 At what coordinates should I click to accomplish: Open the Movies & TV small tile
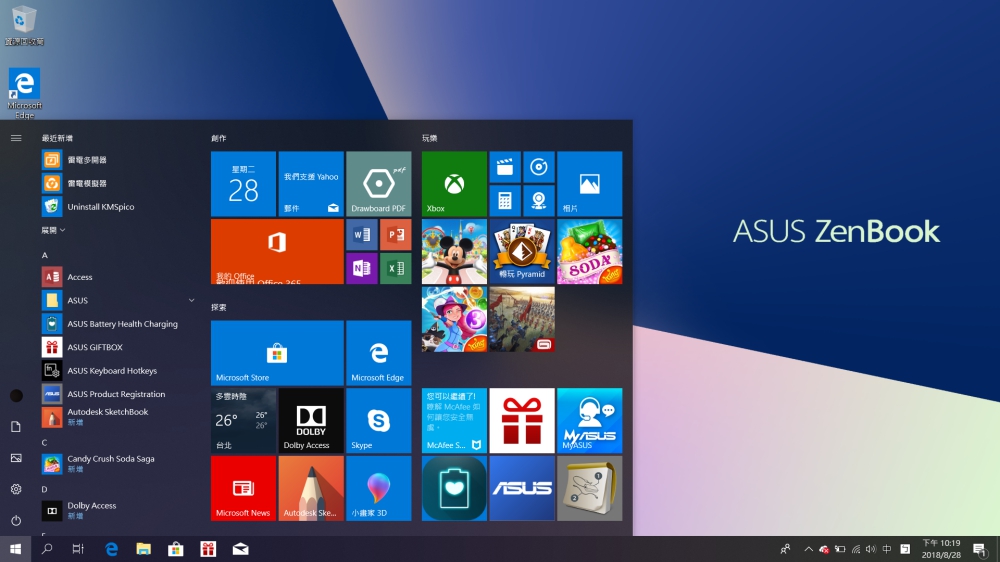[x=505, y=167]
